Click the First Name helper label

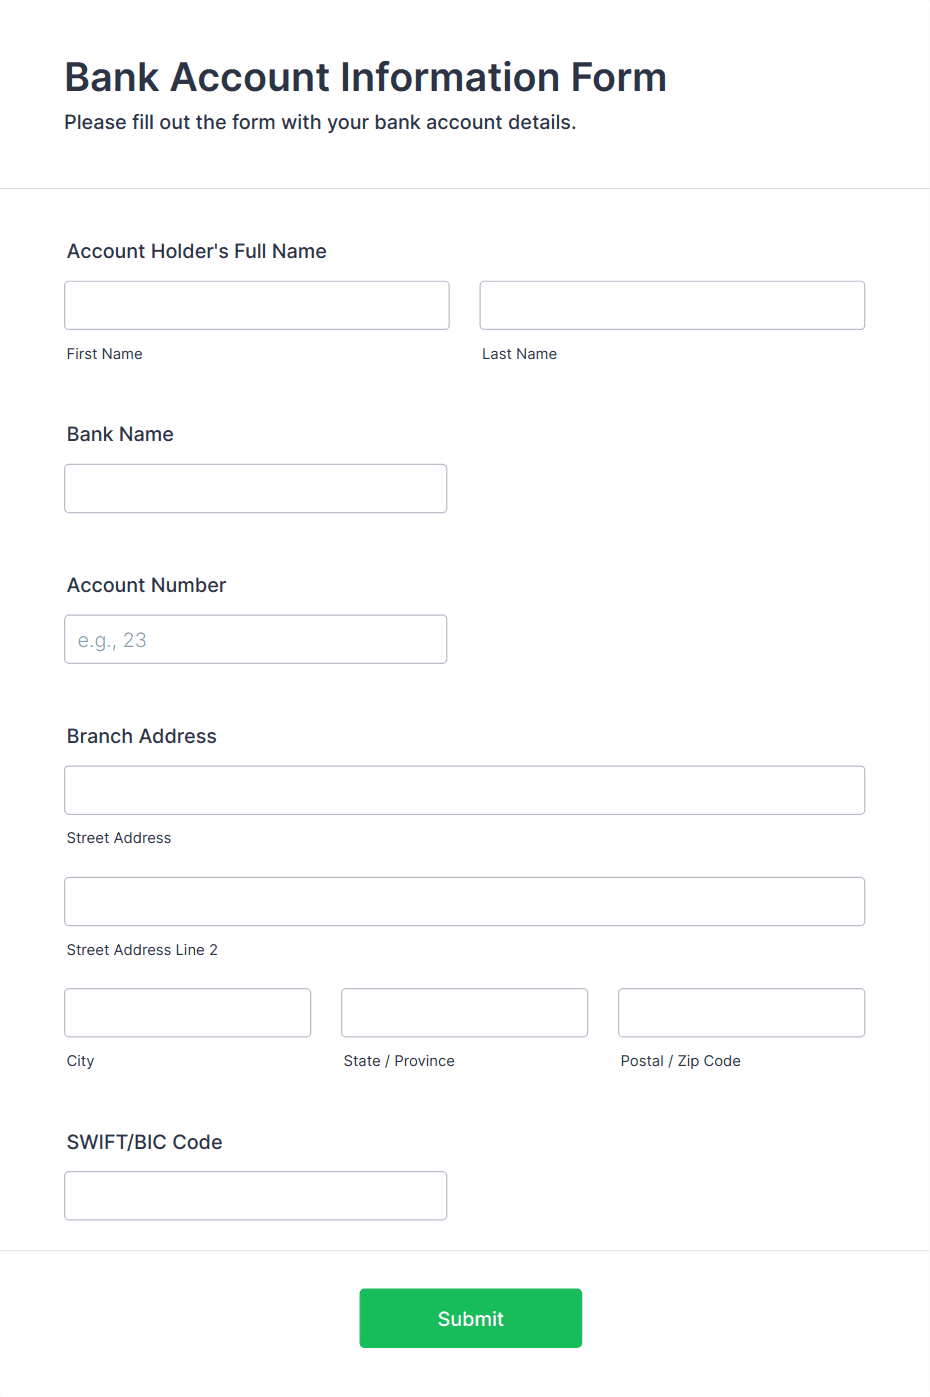(x=104, y=353)
